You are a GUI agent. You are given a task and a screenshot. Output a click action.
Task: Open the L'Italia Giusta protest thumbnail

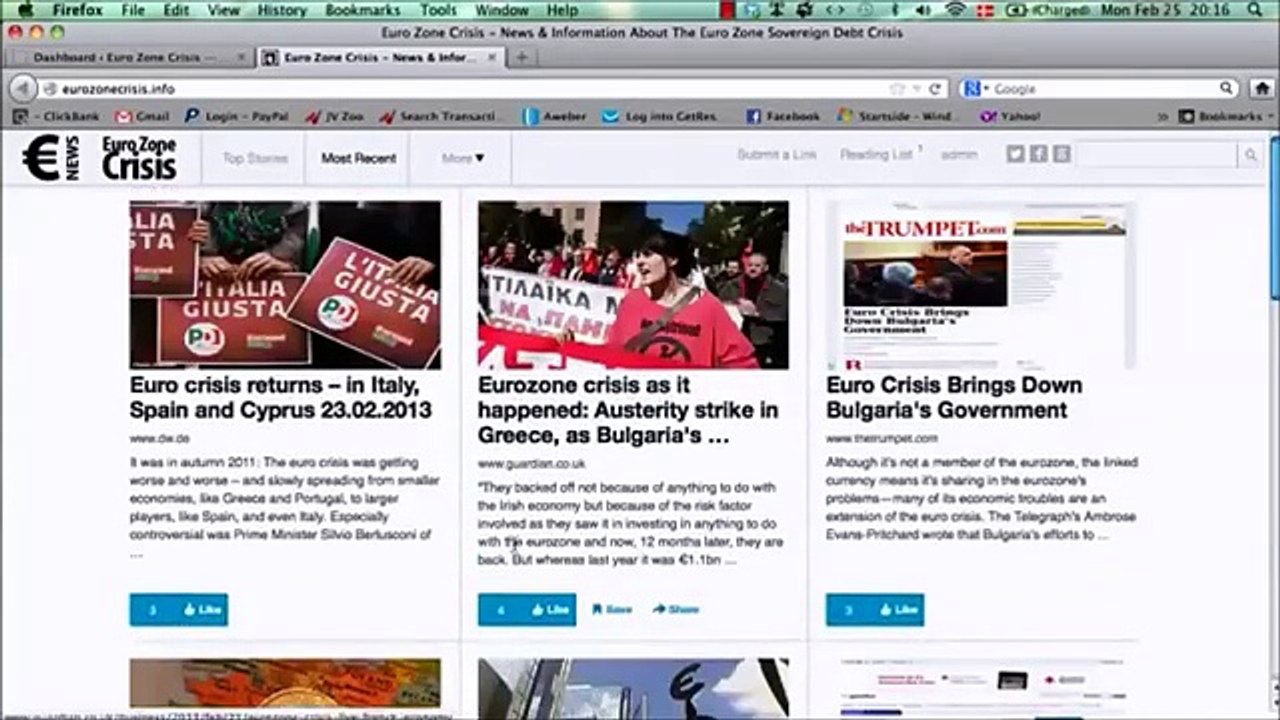pos(285,285)
